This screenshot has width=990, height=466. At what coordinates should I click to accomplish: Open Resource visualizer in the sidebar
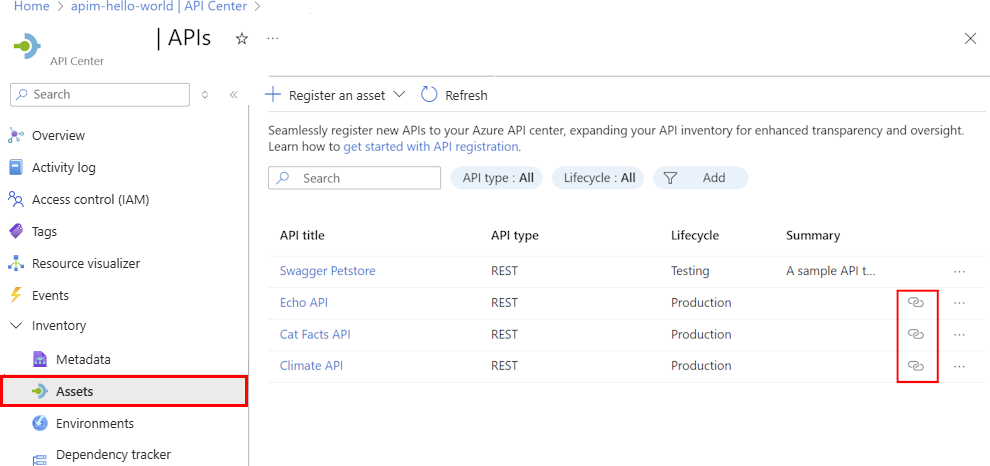coord(86,263)
